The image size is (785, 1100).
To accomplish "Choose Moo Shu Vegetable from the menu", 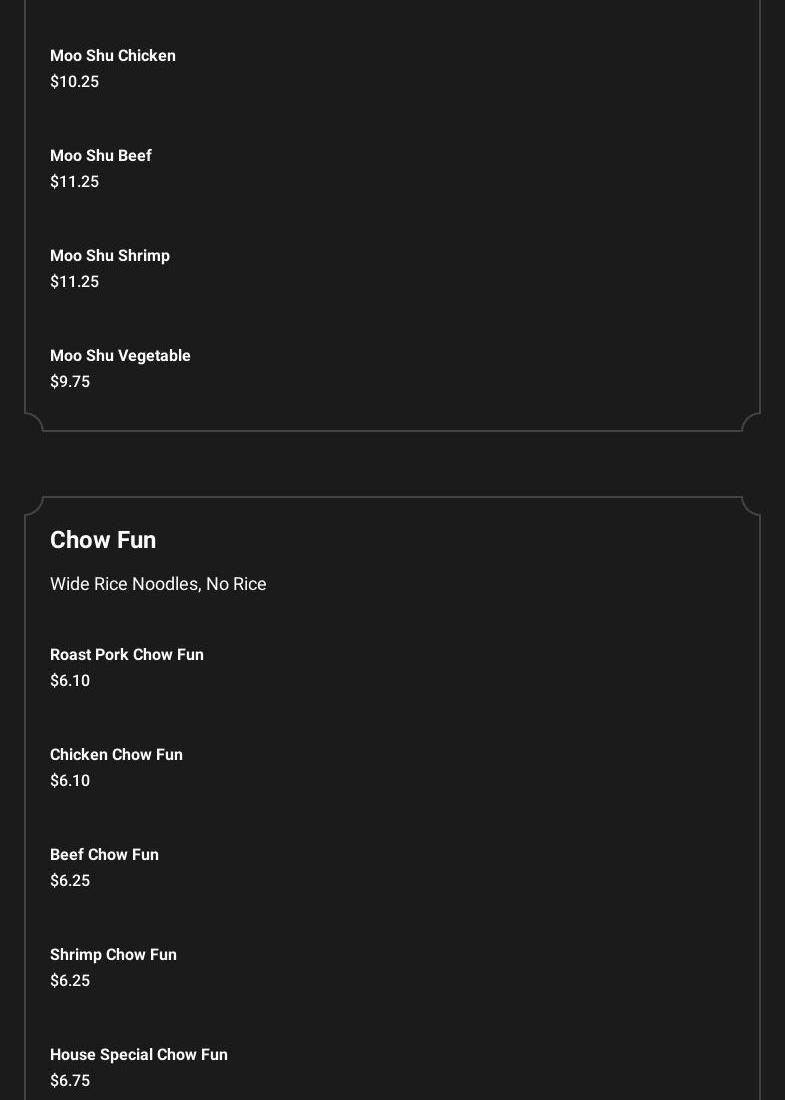I will pos(120,356).
